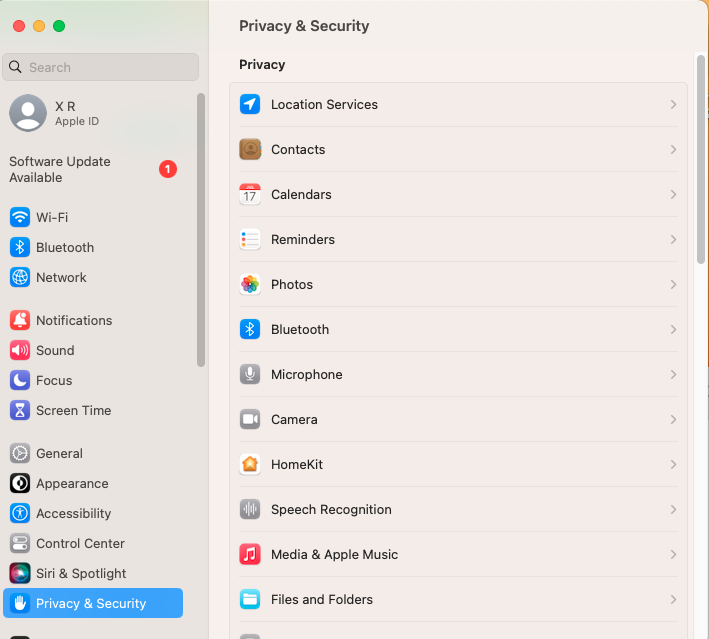Open X R Apple ID account

click(x=54, y=114)
